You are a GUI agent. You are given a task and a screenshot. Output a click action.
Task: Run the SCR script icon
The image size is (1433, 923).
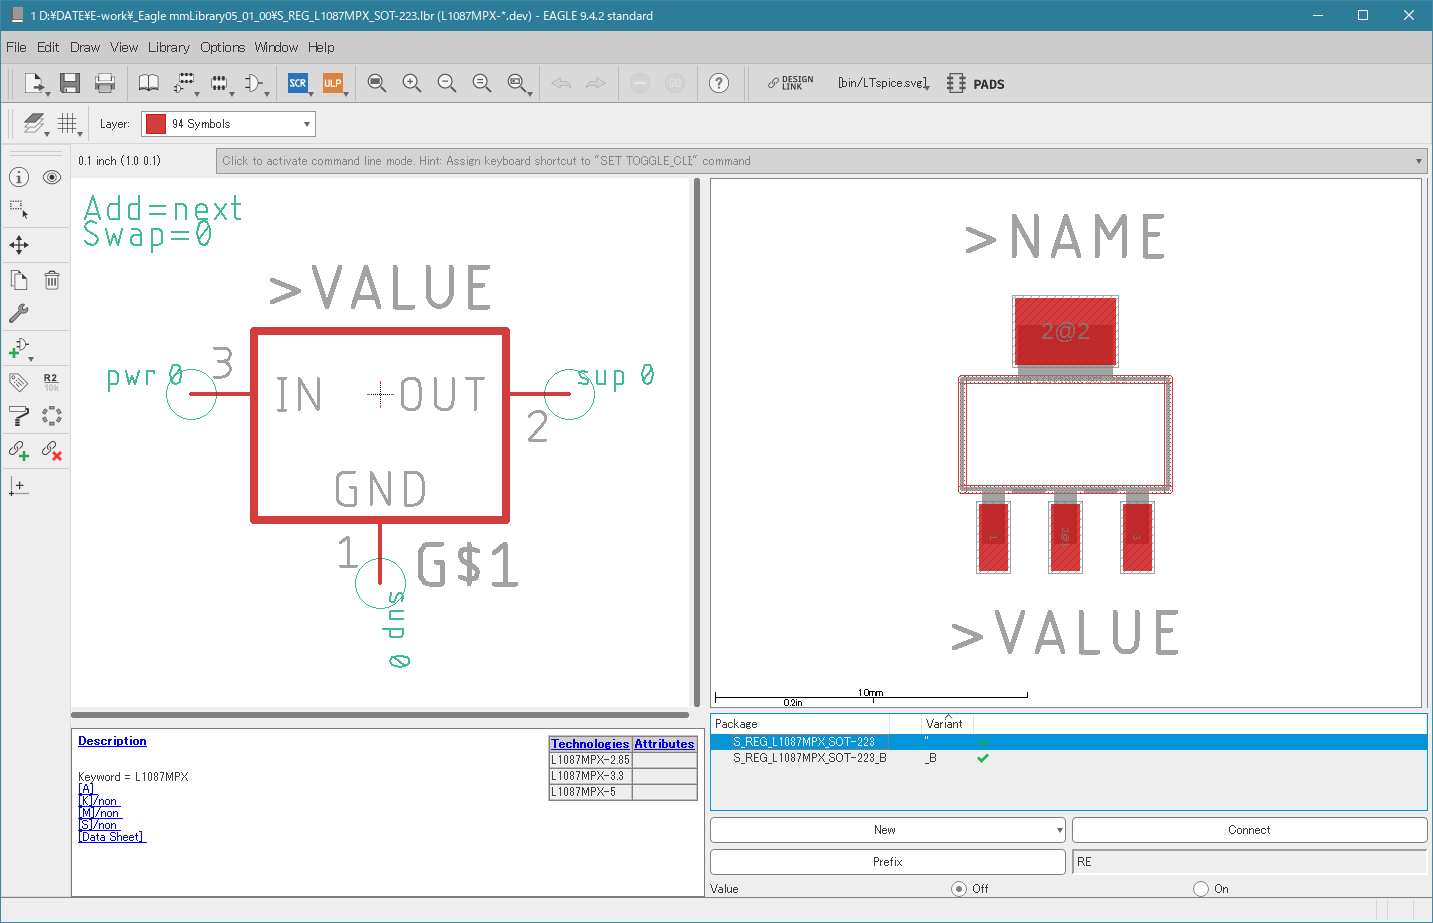click(298, 83)
